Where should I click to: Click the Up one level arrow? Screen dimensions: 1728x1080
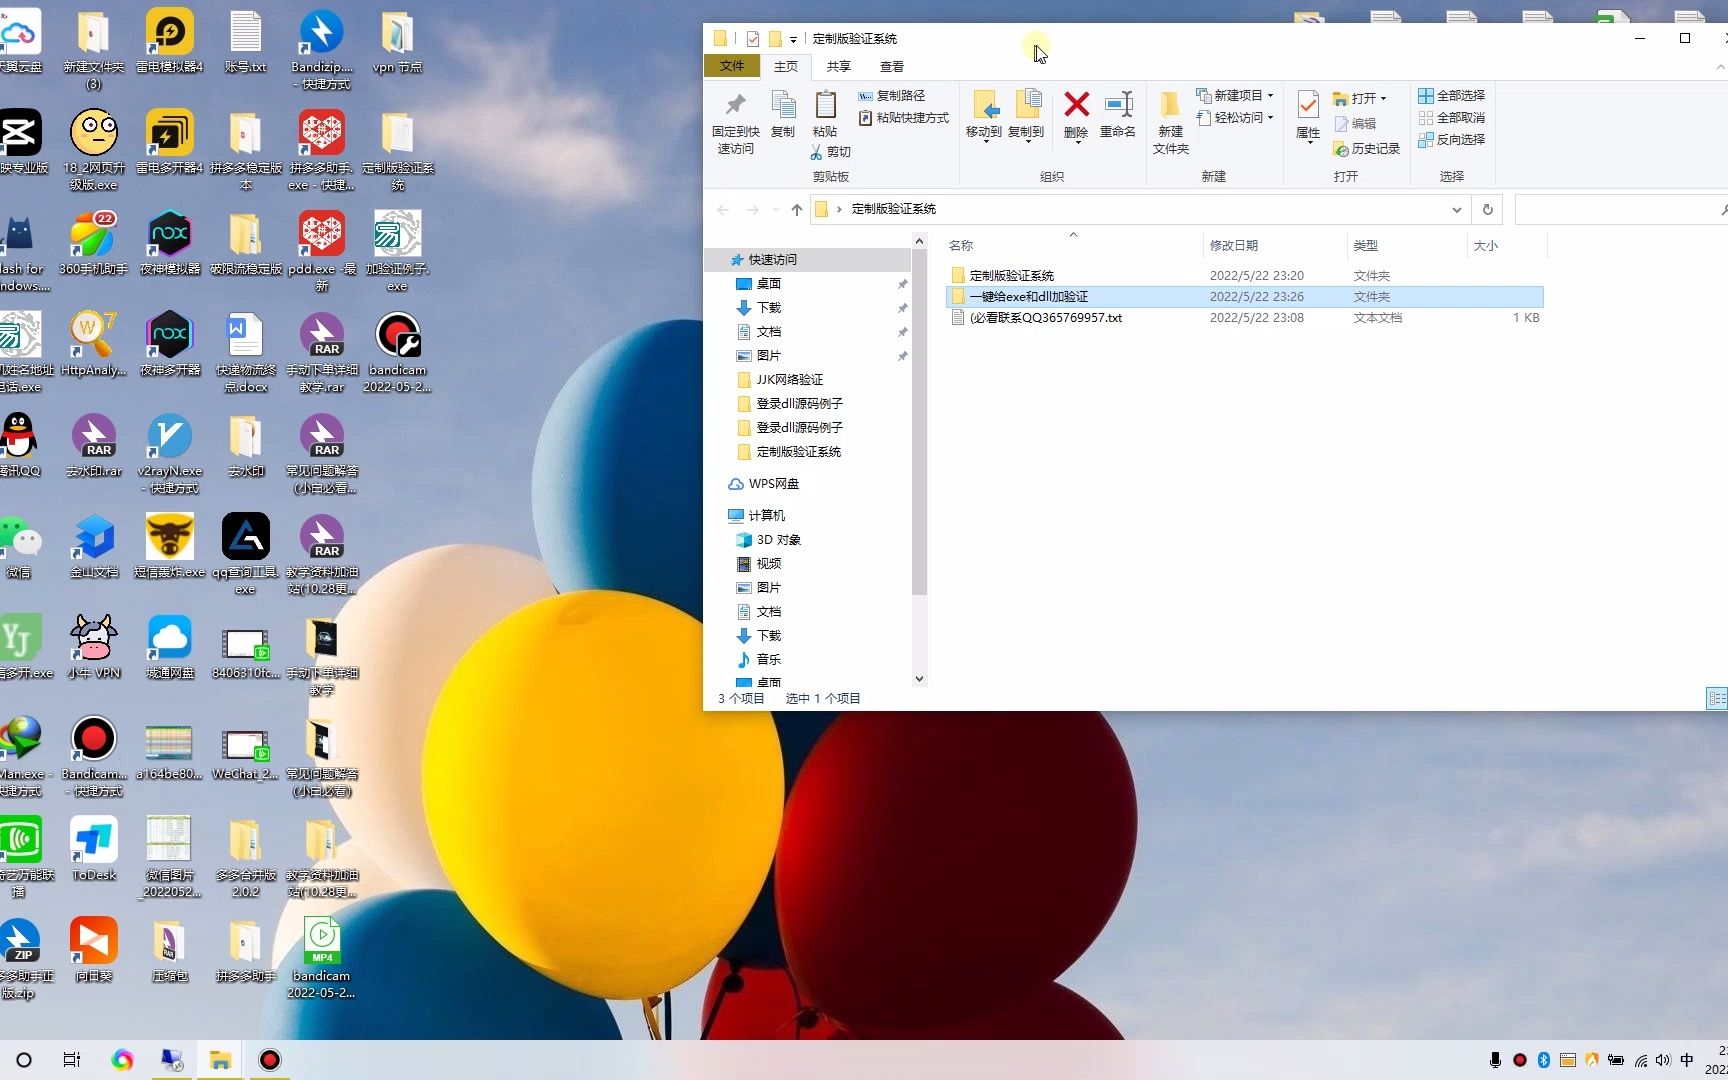point(796,209)
